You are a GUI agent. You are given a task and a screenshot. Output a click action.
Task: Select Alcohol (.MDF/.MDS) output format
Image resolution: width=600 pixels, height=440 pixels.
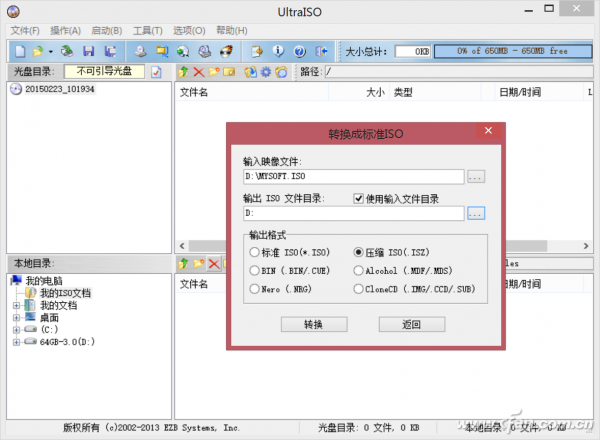click(358, 271)
